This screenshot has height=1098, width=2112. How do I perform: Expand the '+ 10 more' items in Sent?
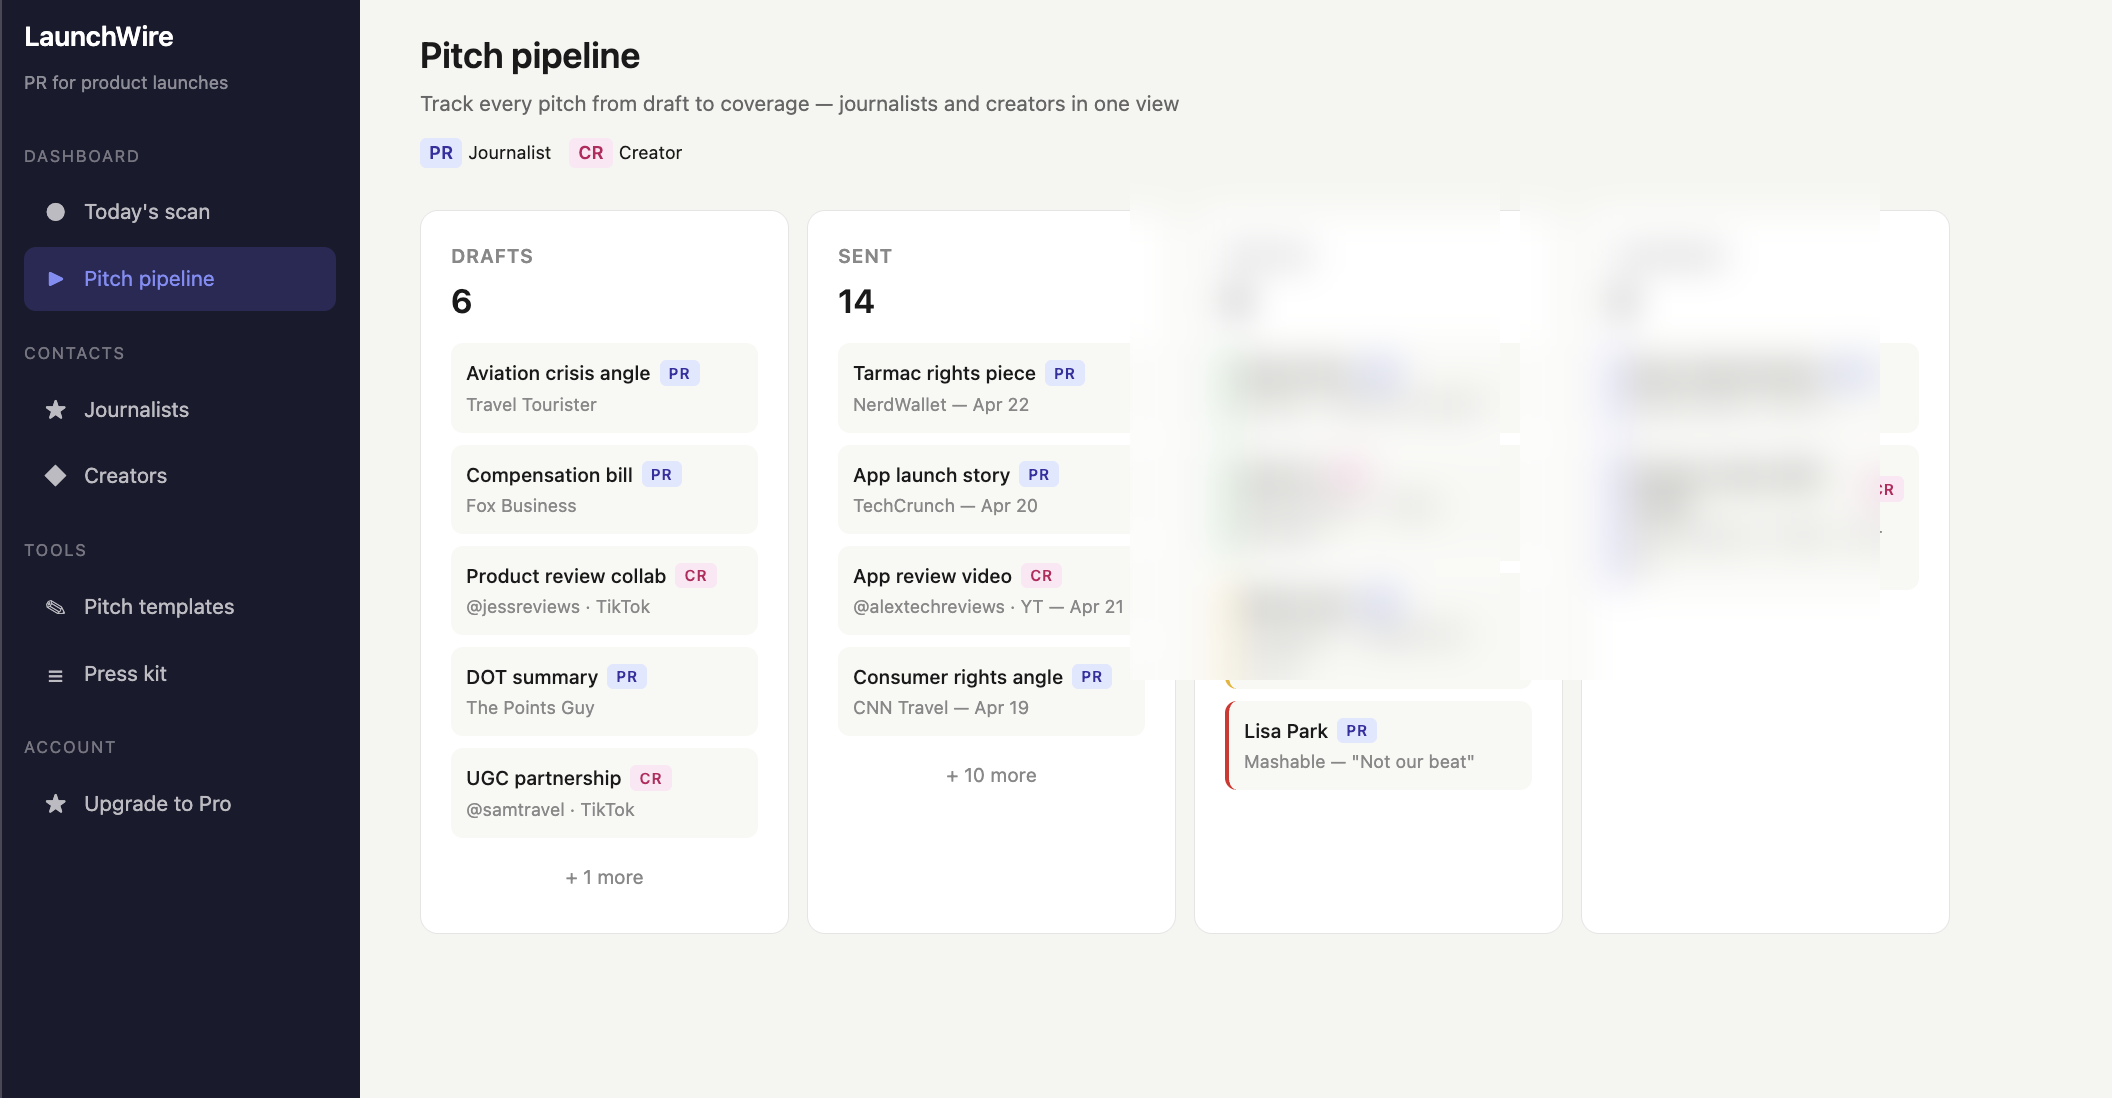[990, 775]
